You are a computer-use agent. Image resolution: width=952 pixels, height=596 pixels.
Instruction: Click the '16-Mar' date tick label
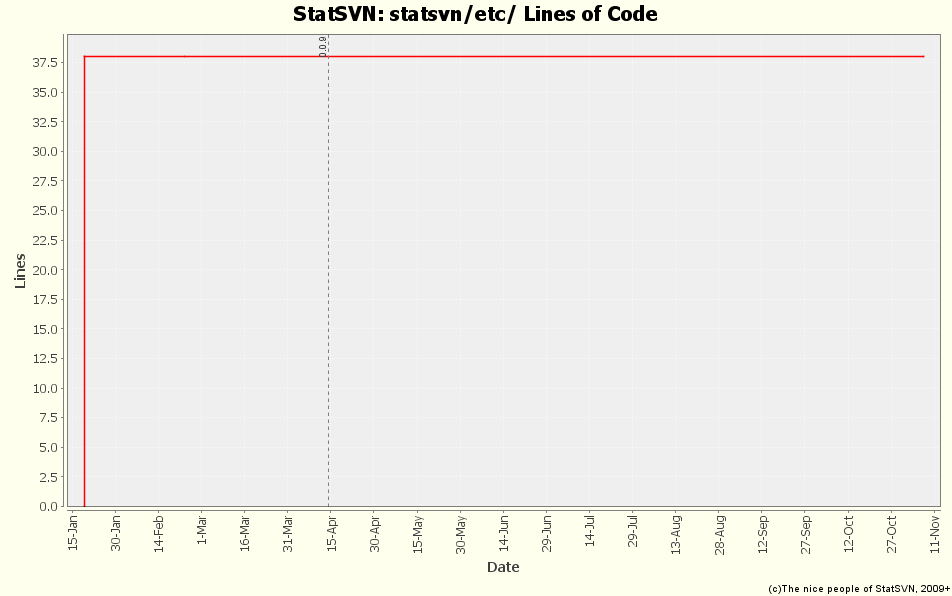click(x=245, y=533)
